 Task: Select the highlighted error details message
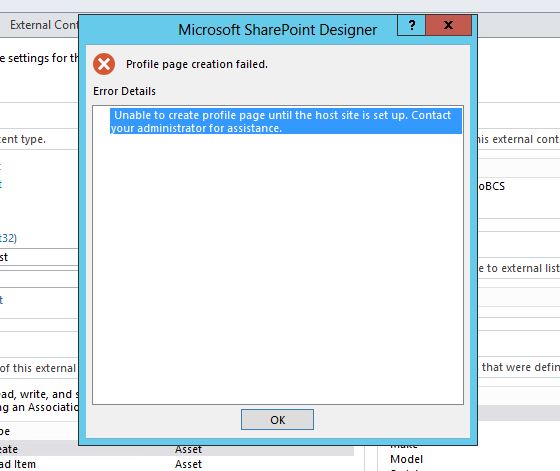point(285,121)
